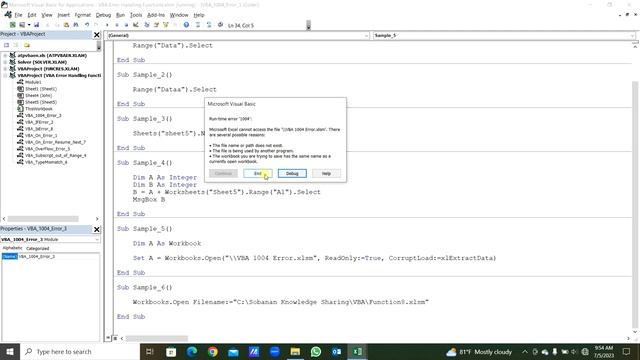The image size is (640, 360).
Task: Open the Window menu
Action: (179, 15)
